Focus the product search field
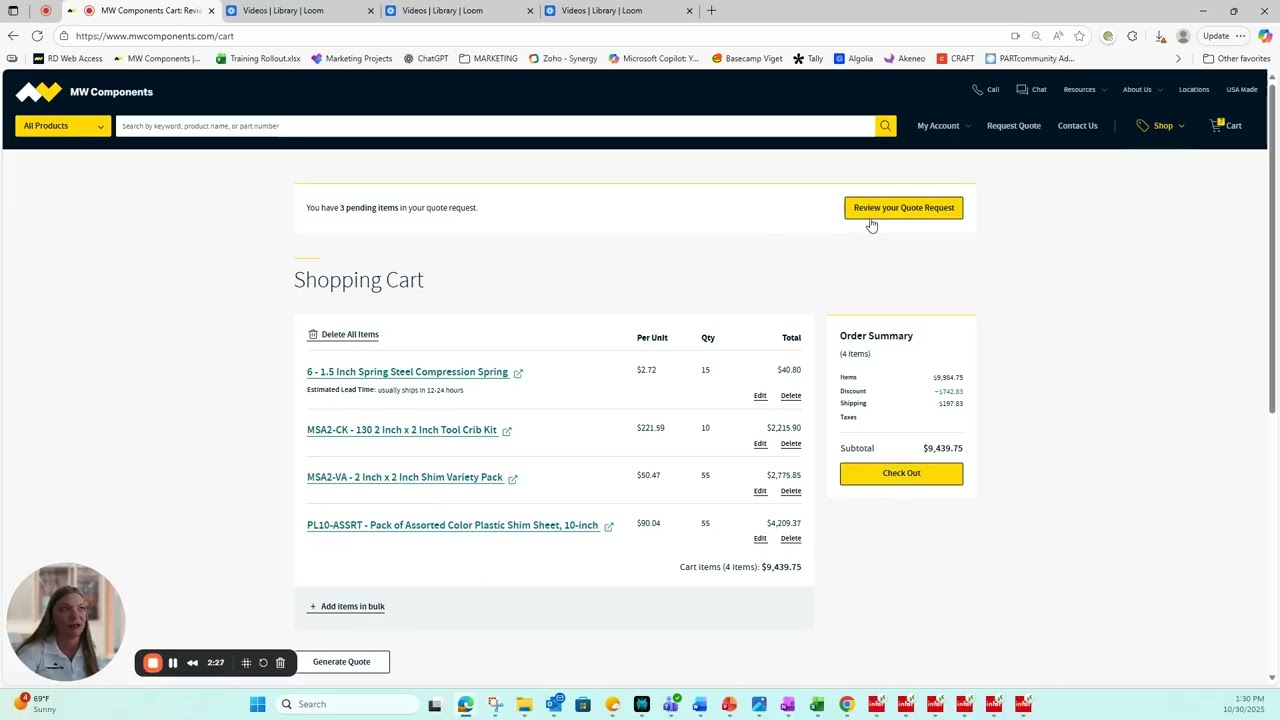 pos(495,126)
